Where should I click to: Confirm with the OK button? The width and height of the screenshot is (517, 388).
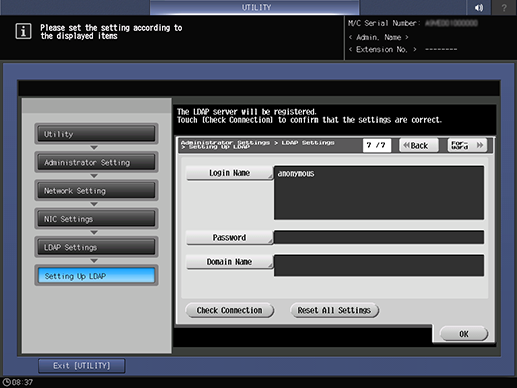point(464,334)
